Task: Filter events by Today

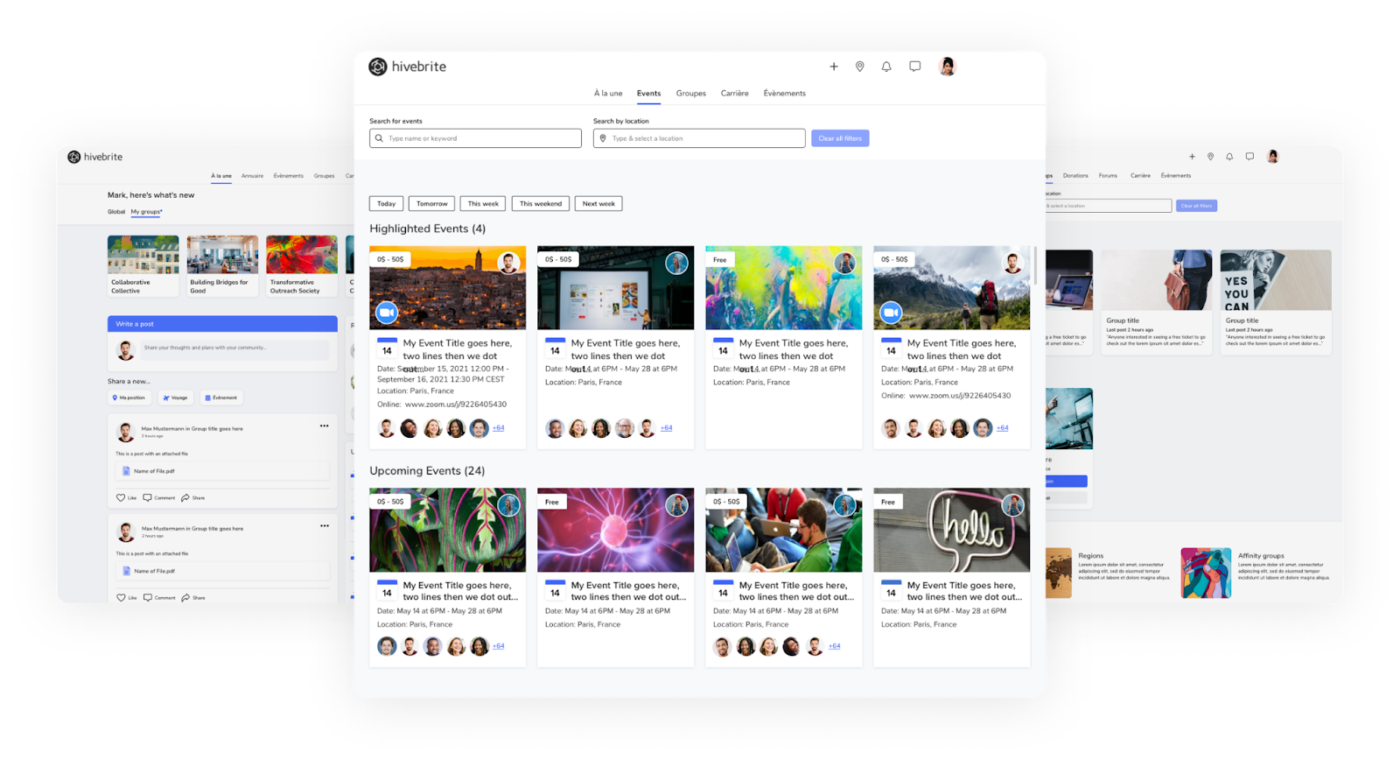Action: (386, 204)
